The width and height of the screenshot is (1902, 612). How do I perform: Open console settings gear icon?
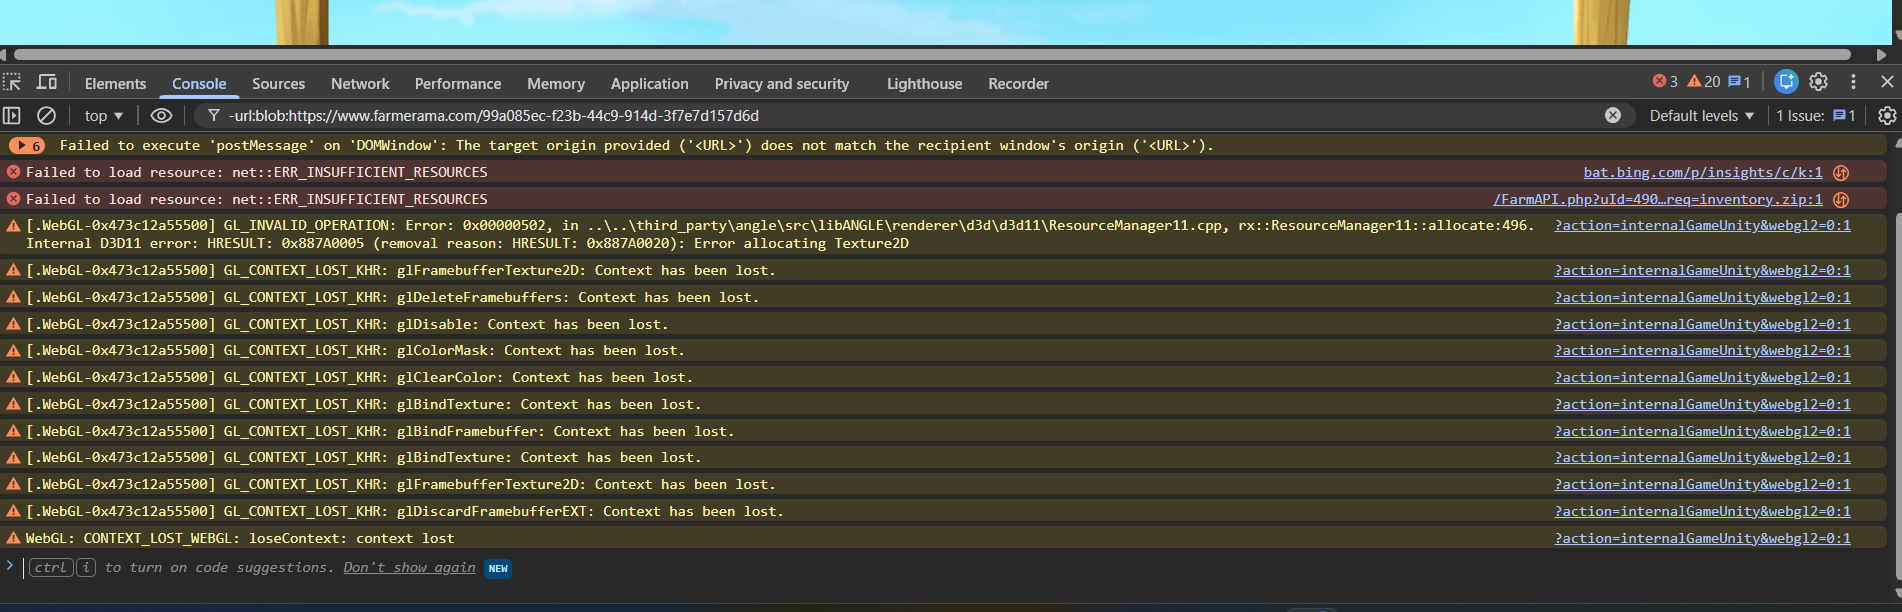[x=1886, y=116]
